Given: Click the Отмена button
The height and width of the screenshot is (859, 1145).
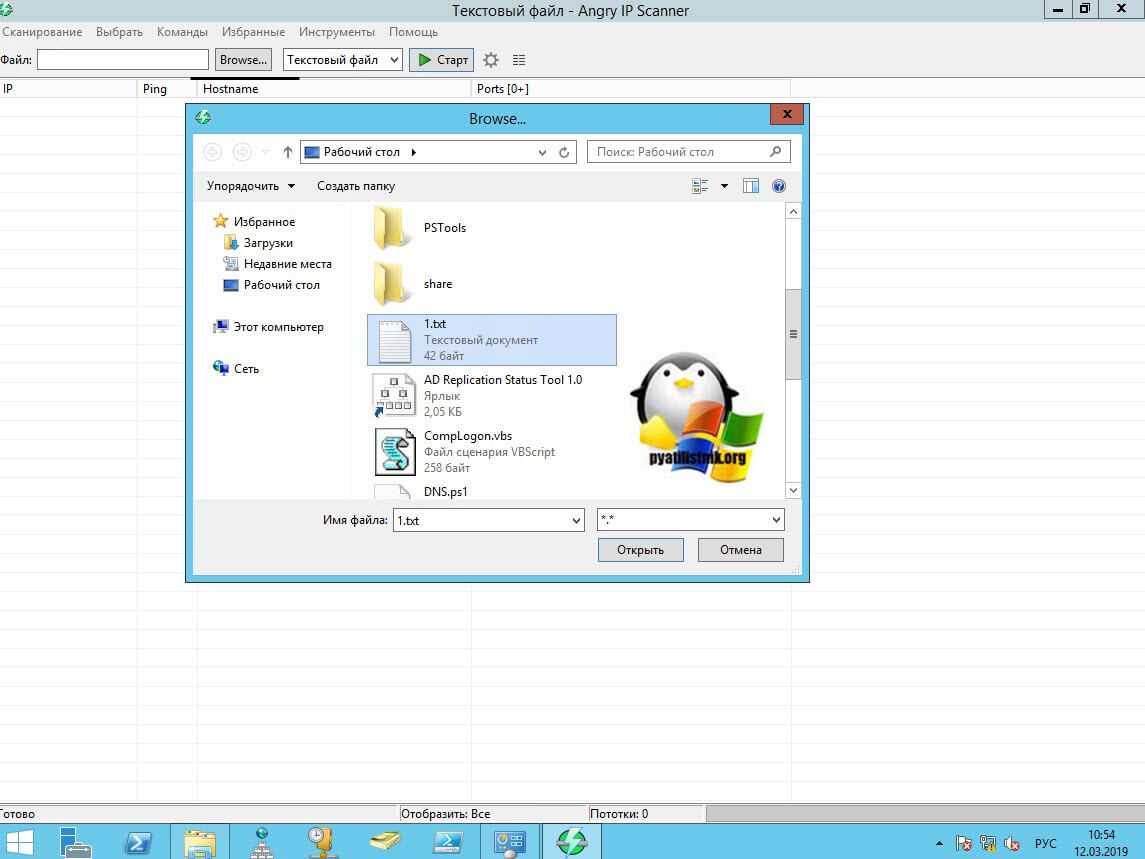Looking at the screenshot, I should point(740,550).
